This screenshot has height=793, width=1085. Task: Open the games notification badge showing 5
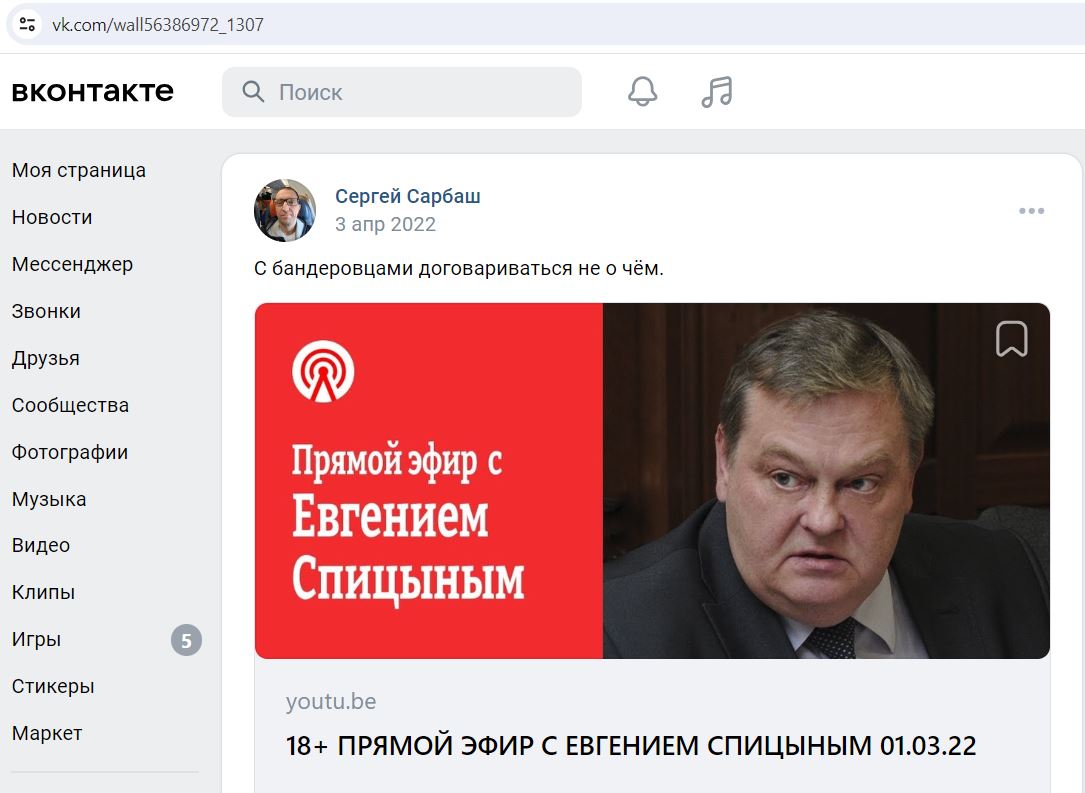[186, 640]
